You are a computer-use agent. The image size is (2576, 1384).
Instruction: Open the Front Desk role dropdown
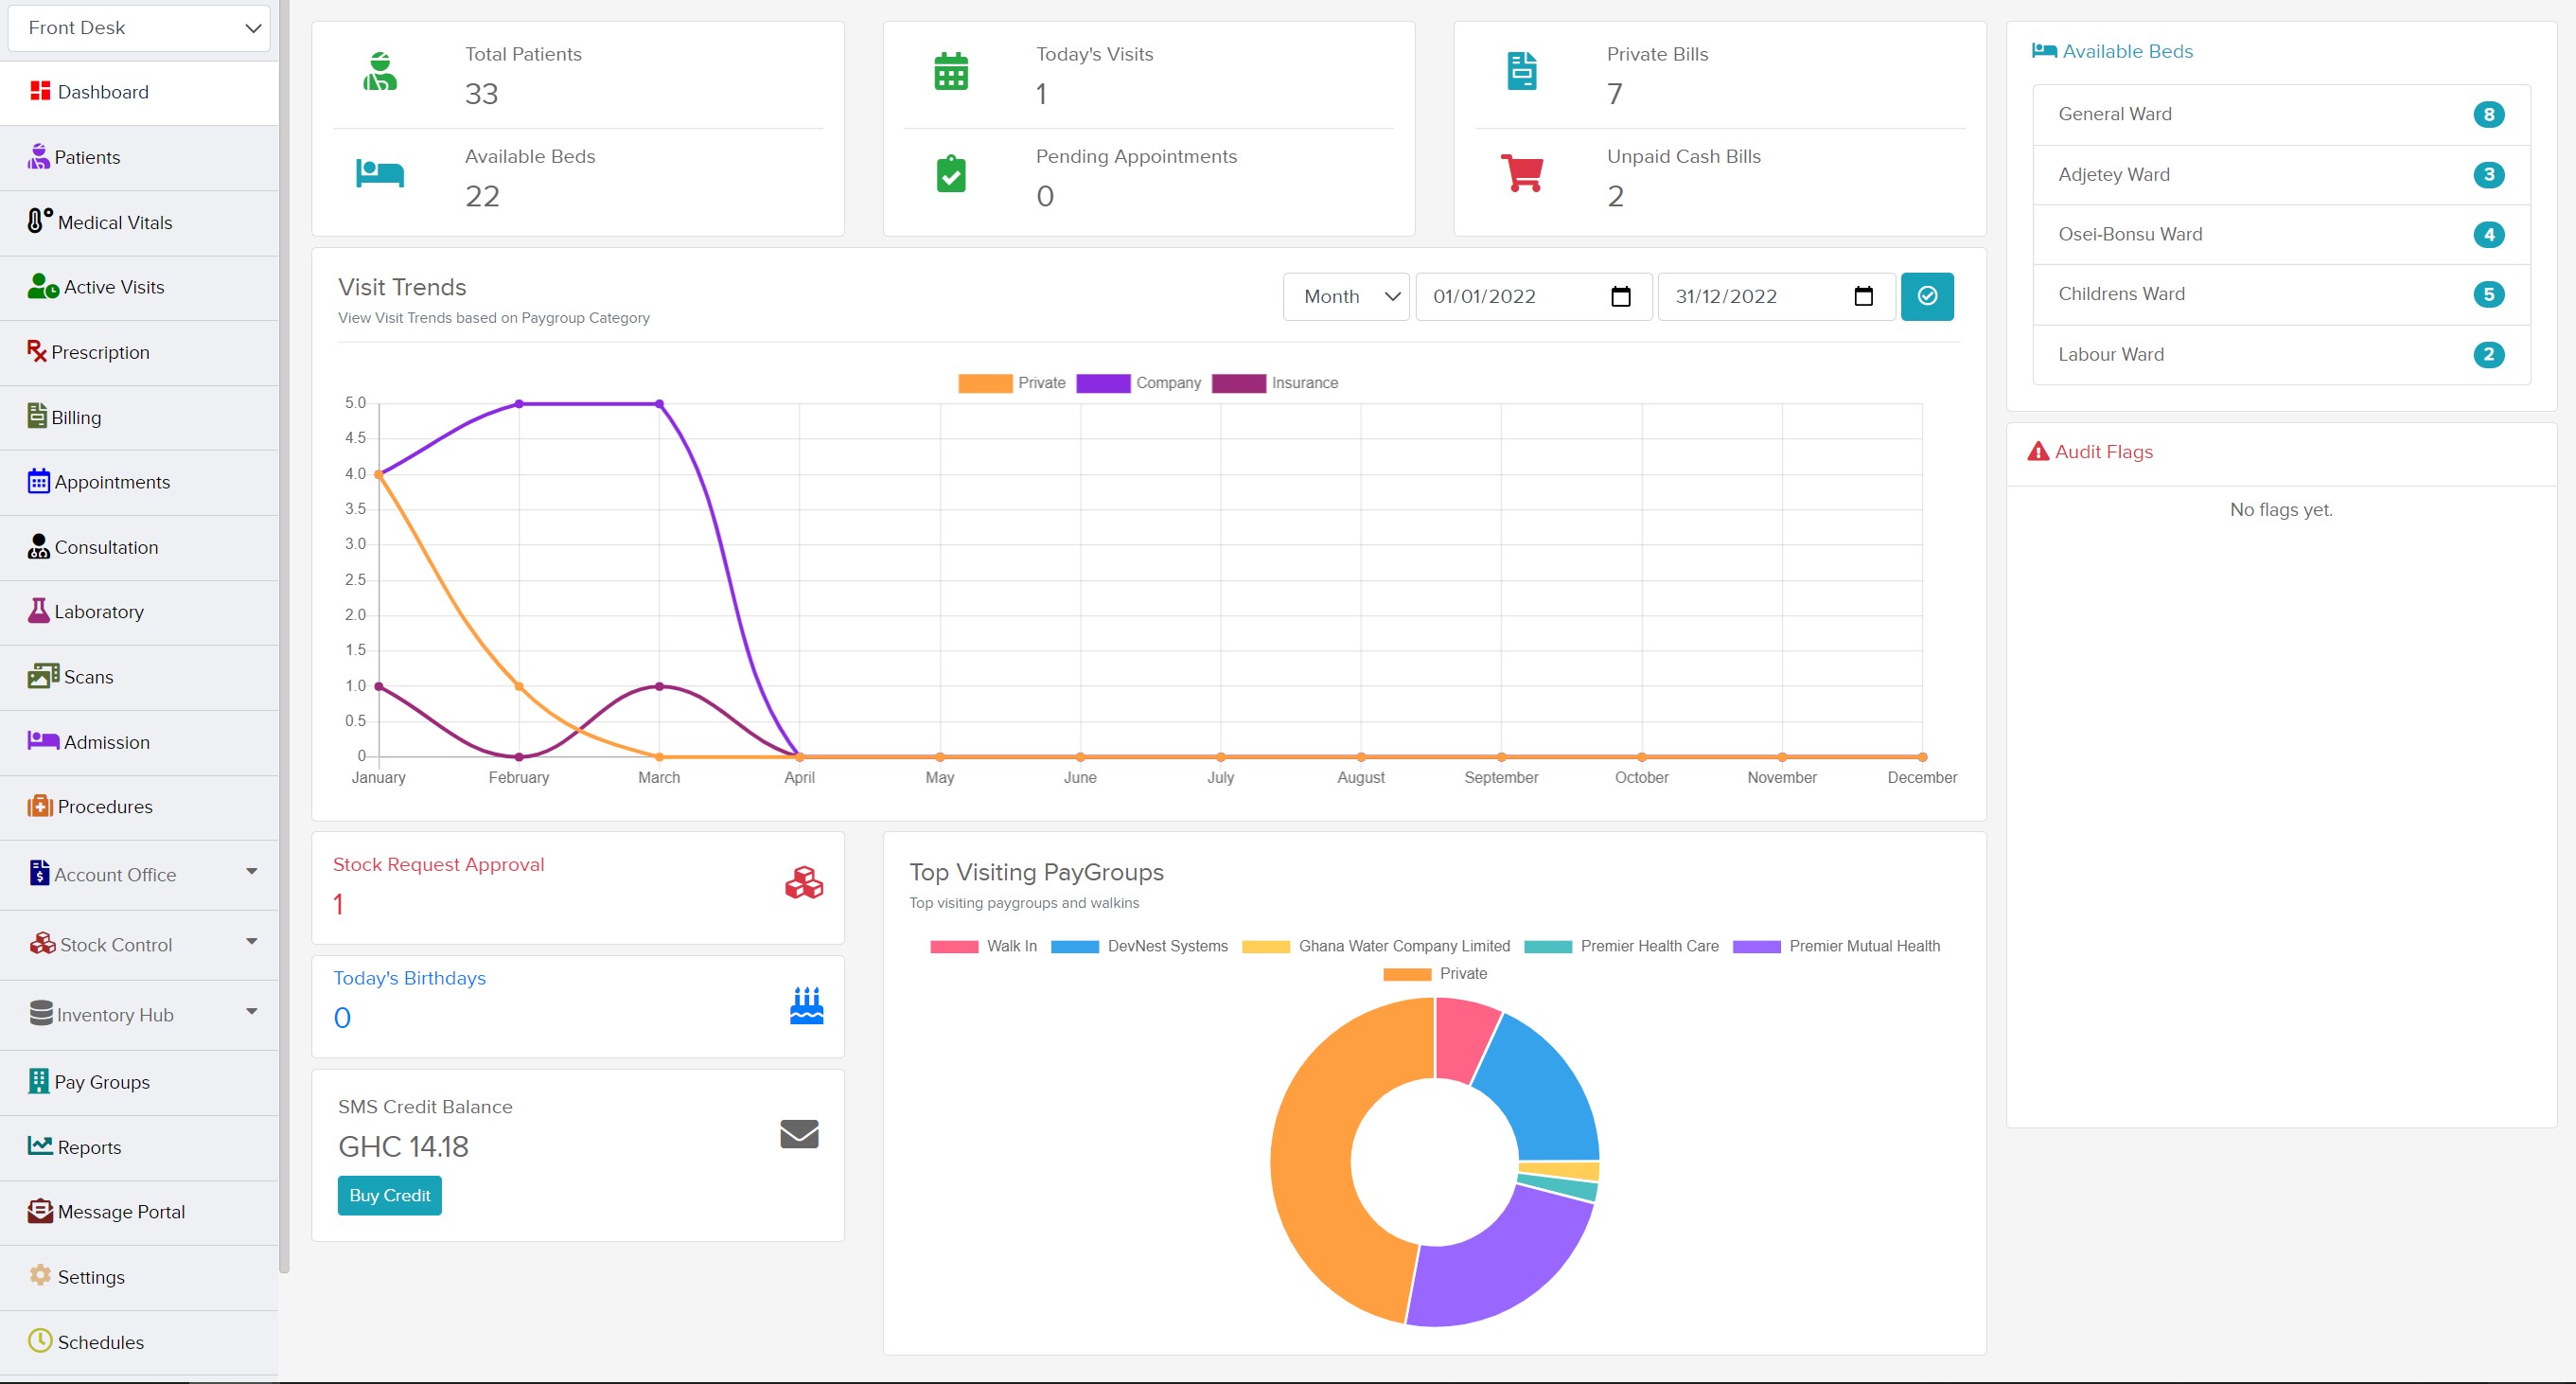tap(139, 28)
